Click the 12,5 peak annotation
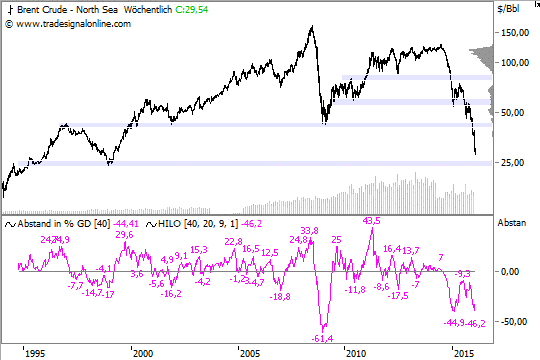The height and width of the screenshot is (360, 540). (270, 253)
